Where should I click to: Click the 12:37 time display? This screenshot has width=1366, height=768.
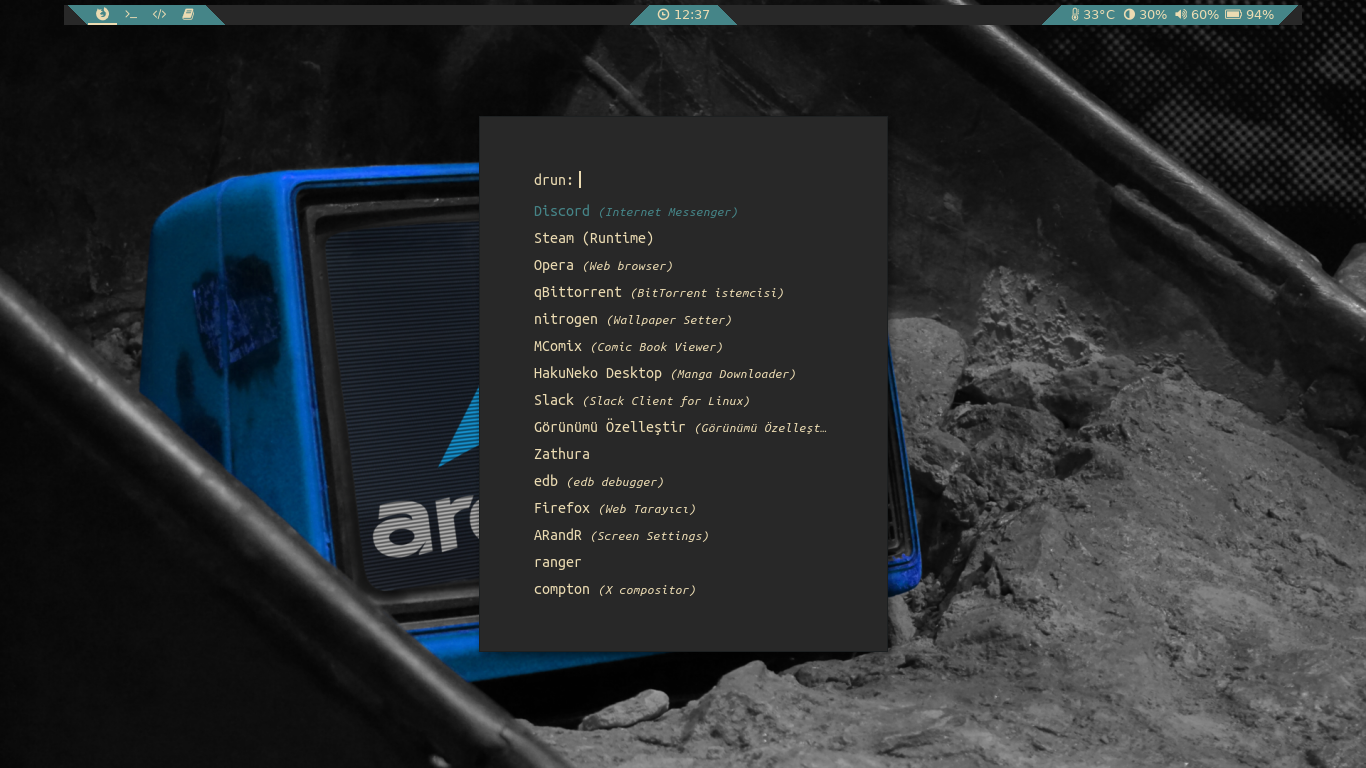click(x=692, y=15)
